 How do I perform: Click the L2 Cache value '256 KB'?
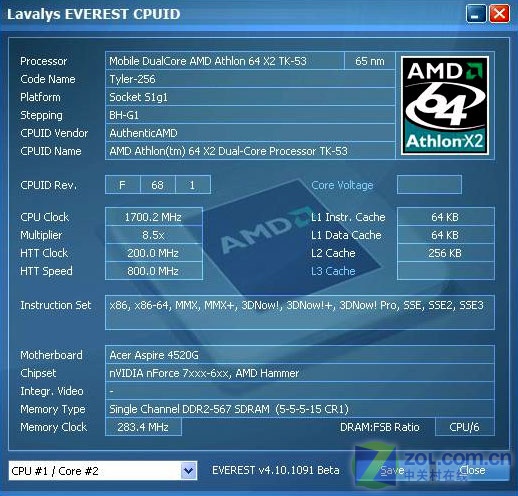(446, 253)
